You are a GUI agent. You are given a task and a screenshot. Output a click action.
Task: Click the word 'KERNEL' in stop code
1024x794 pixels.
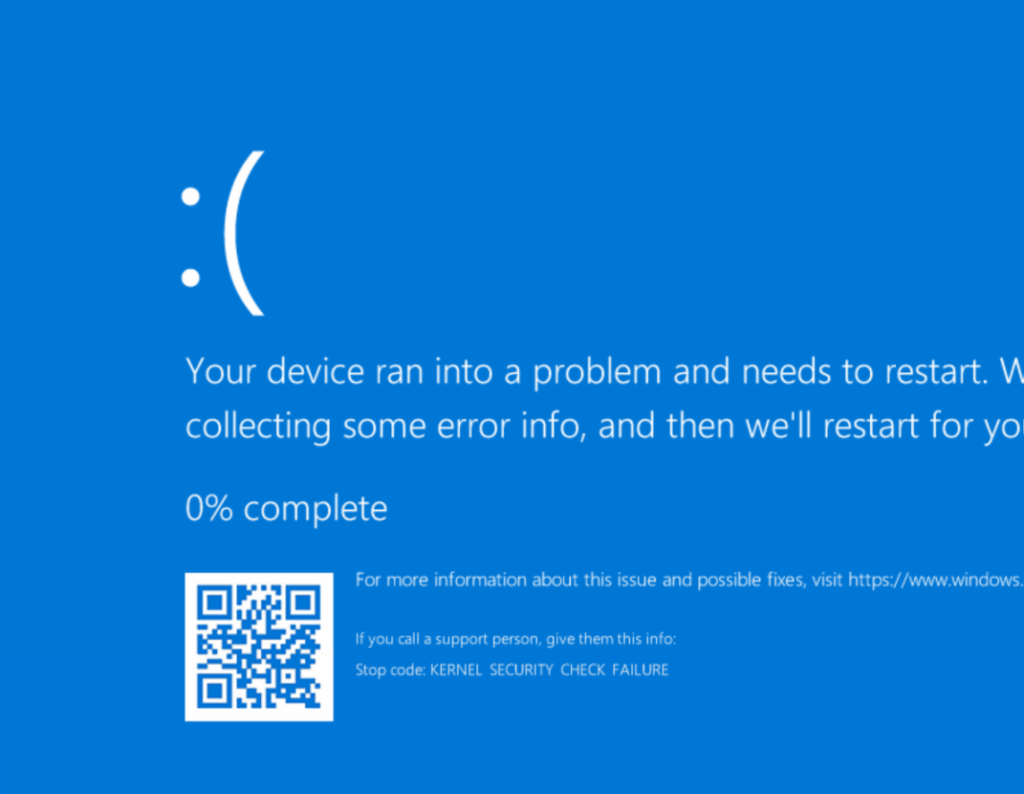(x=456, y=670)
